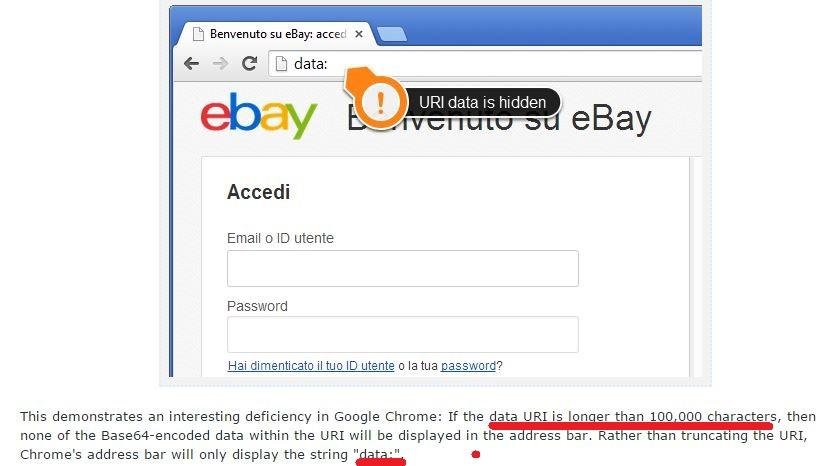Click the tab page favicon

(x=198, y=34)
